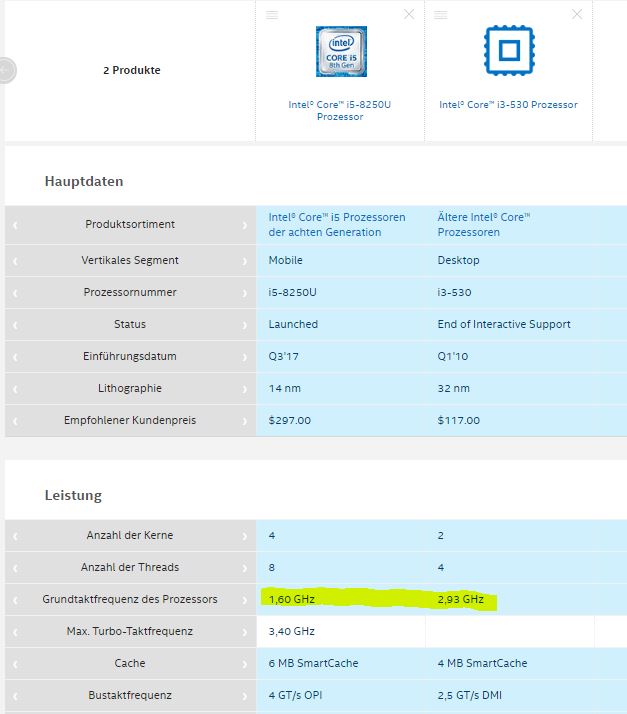Click the '4 MB SmartCache' value
The width and height of the screenshot is (627, 714).
[482, 663]
